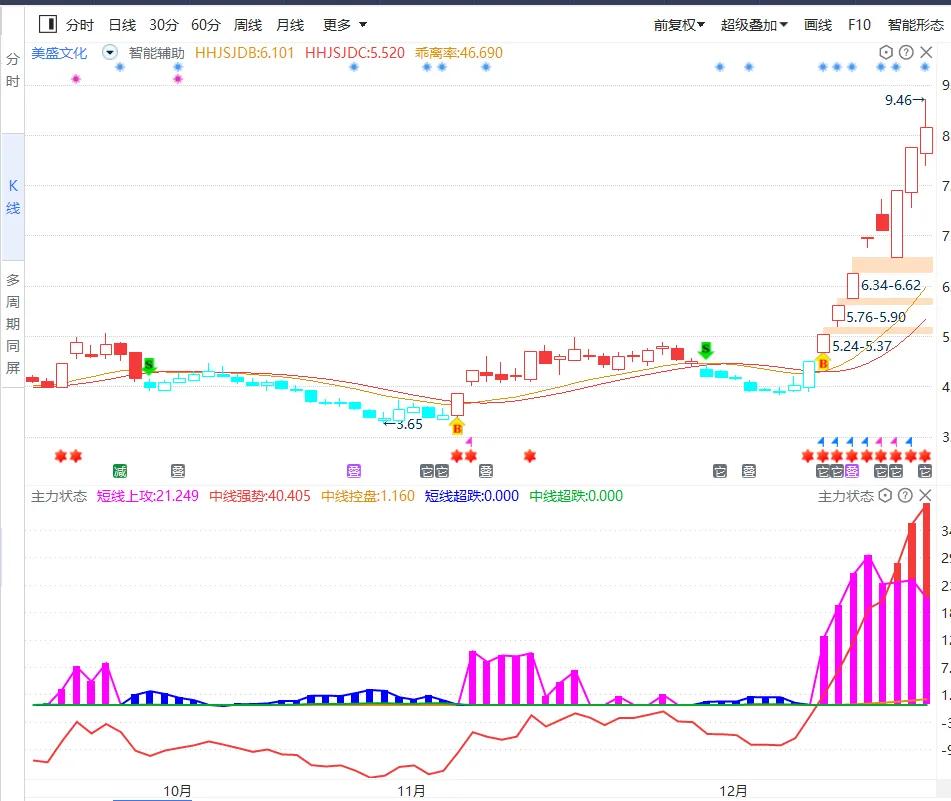The width and height of the screenshot is (951, 801).
Task: Click help icon in K-line chart header
Action: pos(905,53)
